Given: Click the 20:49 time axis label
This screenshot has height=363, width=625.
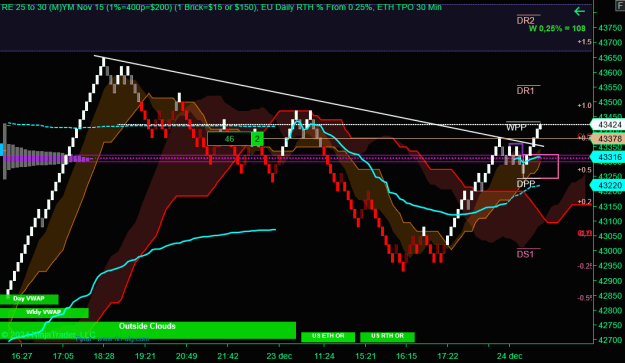Looking at the screenshot, I should click(187, 356).
